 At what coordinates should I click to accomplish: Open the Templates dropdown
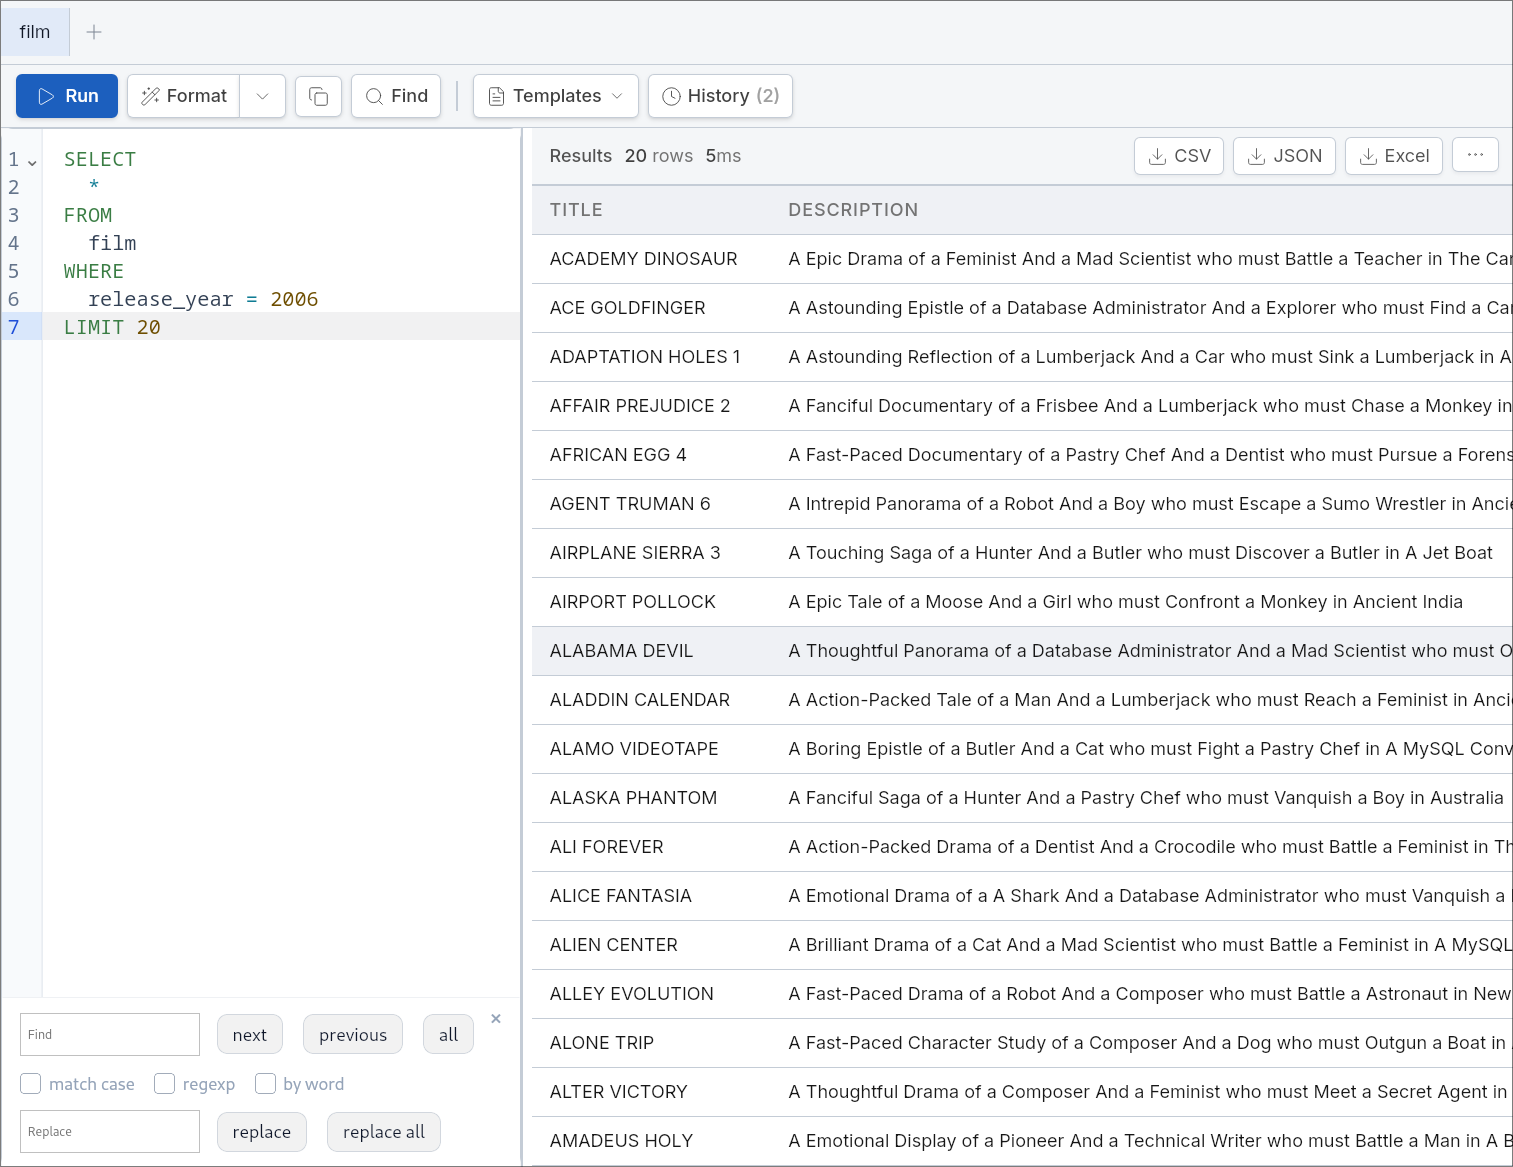click(556, 96)
